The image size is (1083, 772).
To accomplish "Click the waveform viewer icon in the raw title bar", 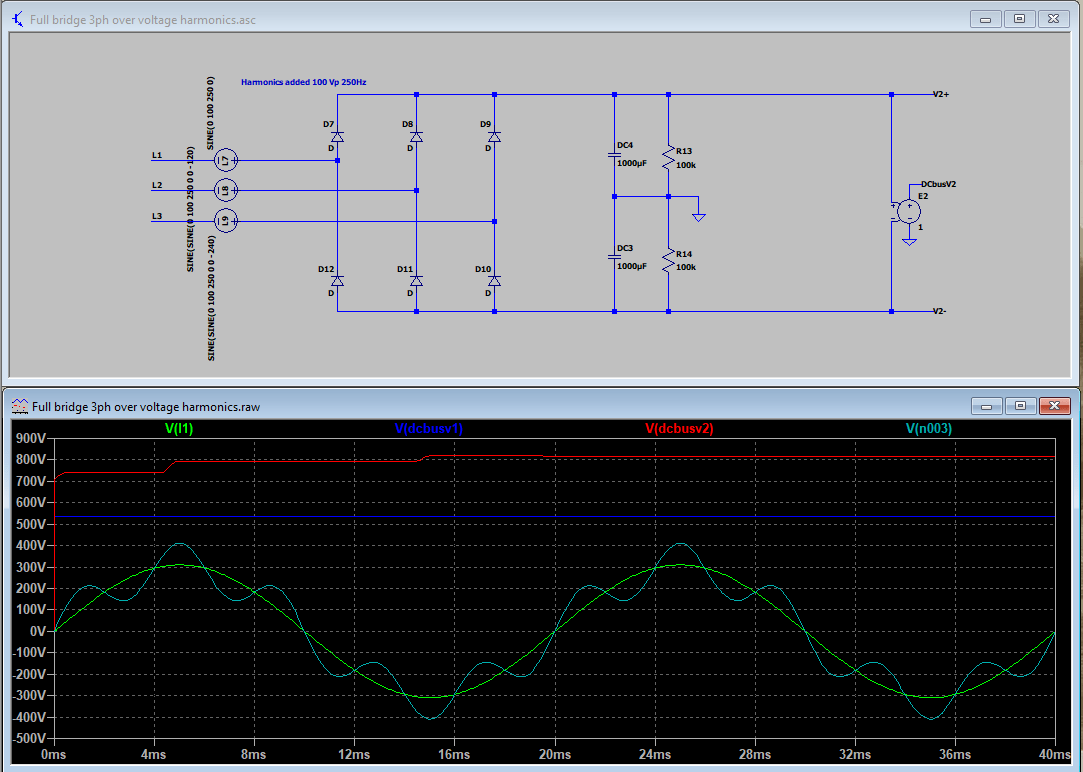I will 18,406.
